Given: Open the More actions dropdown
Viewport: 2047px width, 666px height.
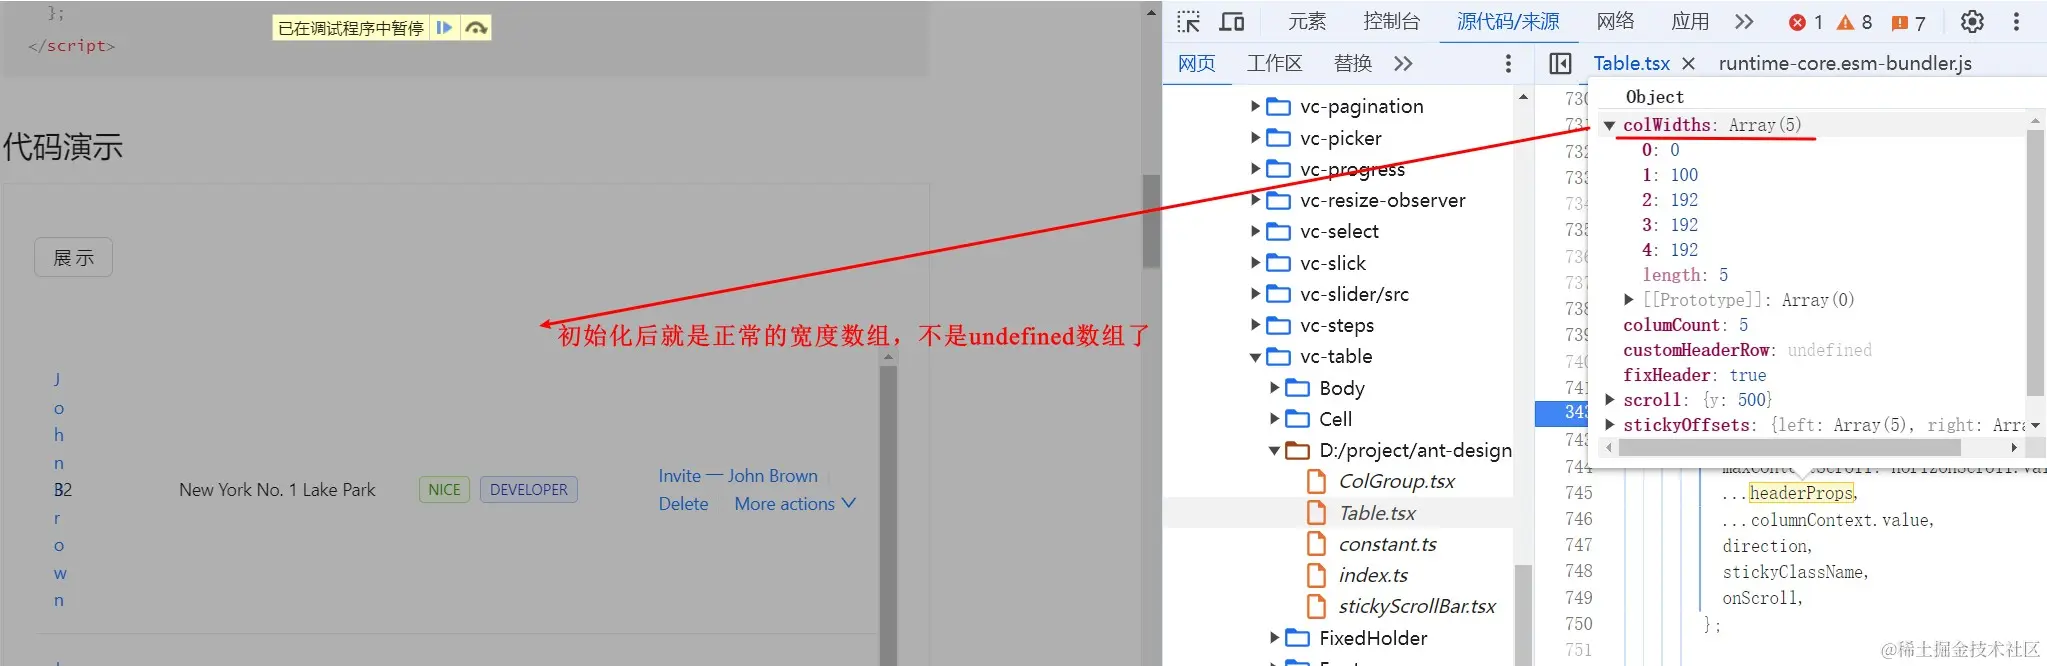Looking at the screenshot, I should pyautogui.click(x=795, y=504).
